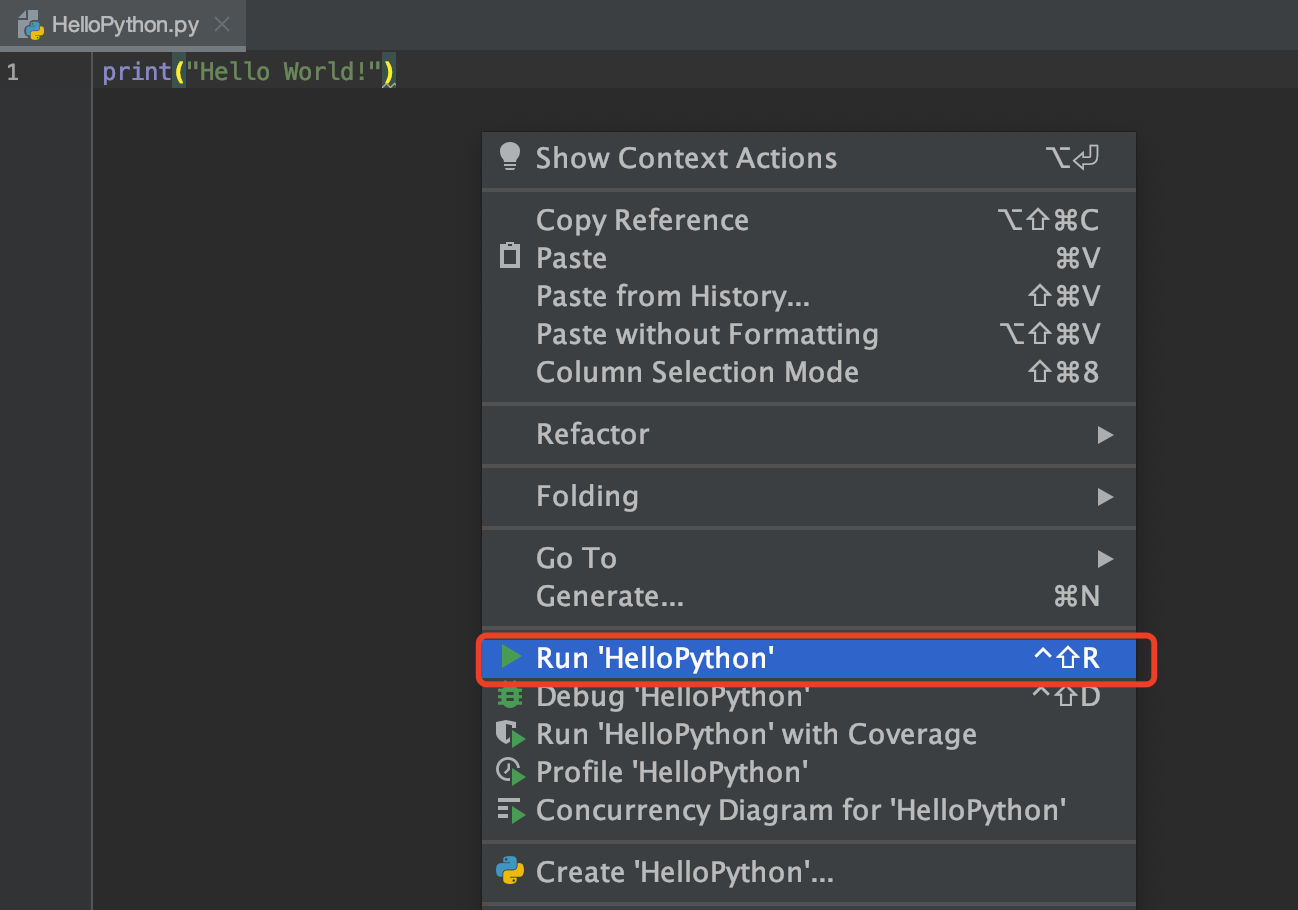The height and width of the screenshot is (910, 1298).
Task: Open Concurrency Diagram for 'HelloPython'
Action: (x=809, y=810)
